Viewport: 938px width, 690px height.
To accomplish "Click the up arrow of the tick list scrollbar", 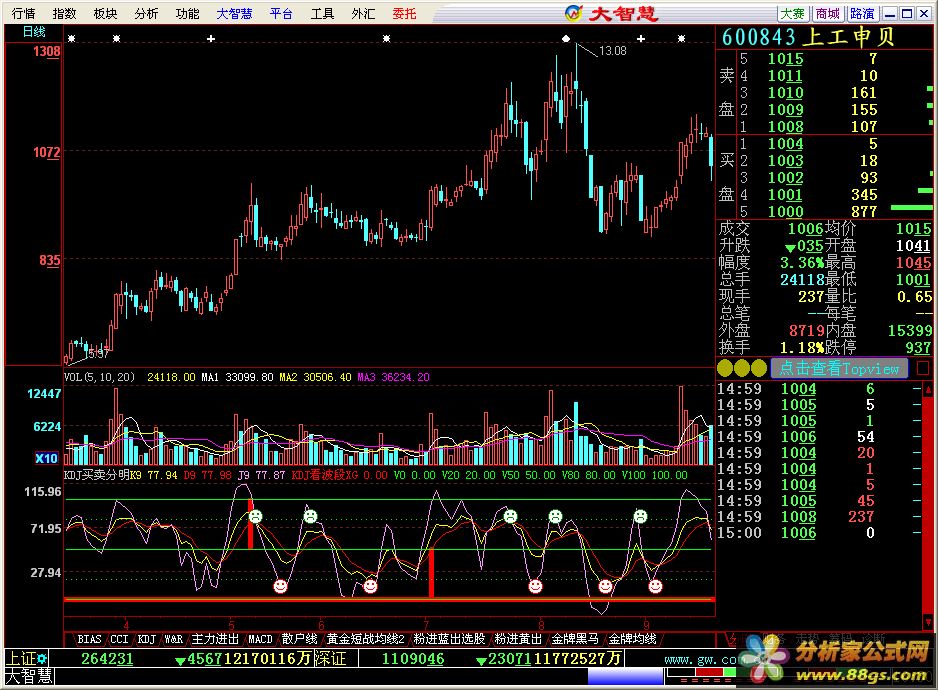I will (x=928, y=390).
